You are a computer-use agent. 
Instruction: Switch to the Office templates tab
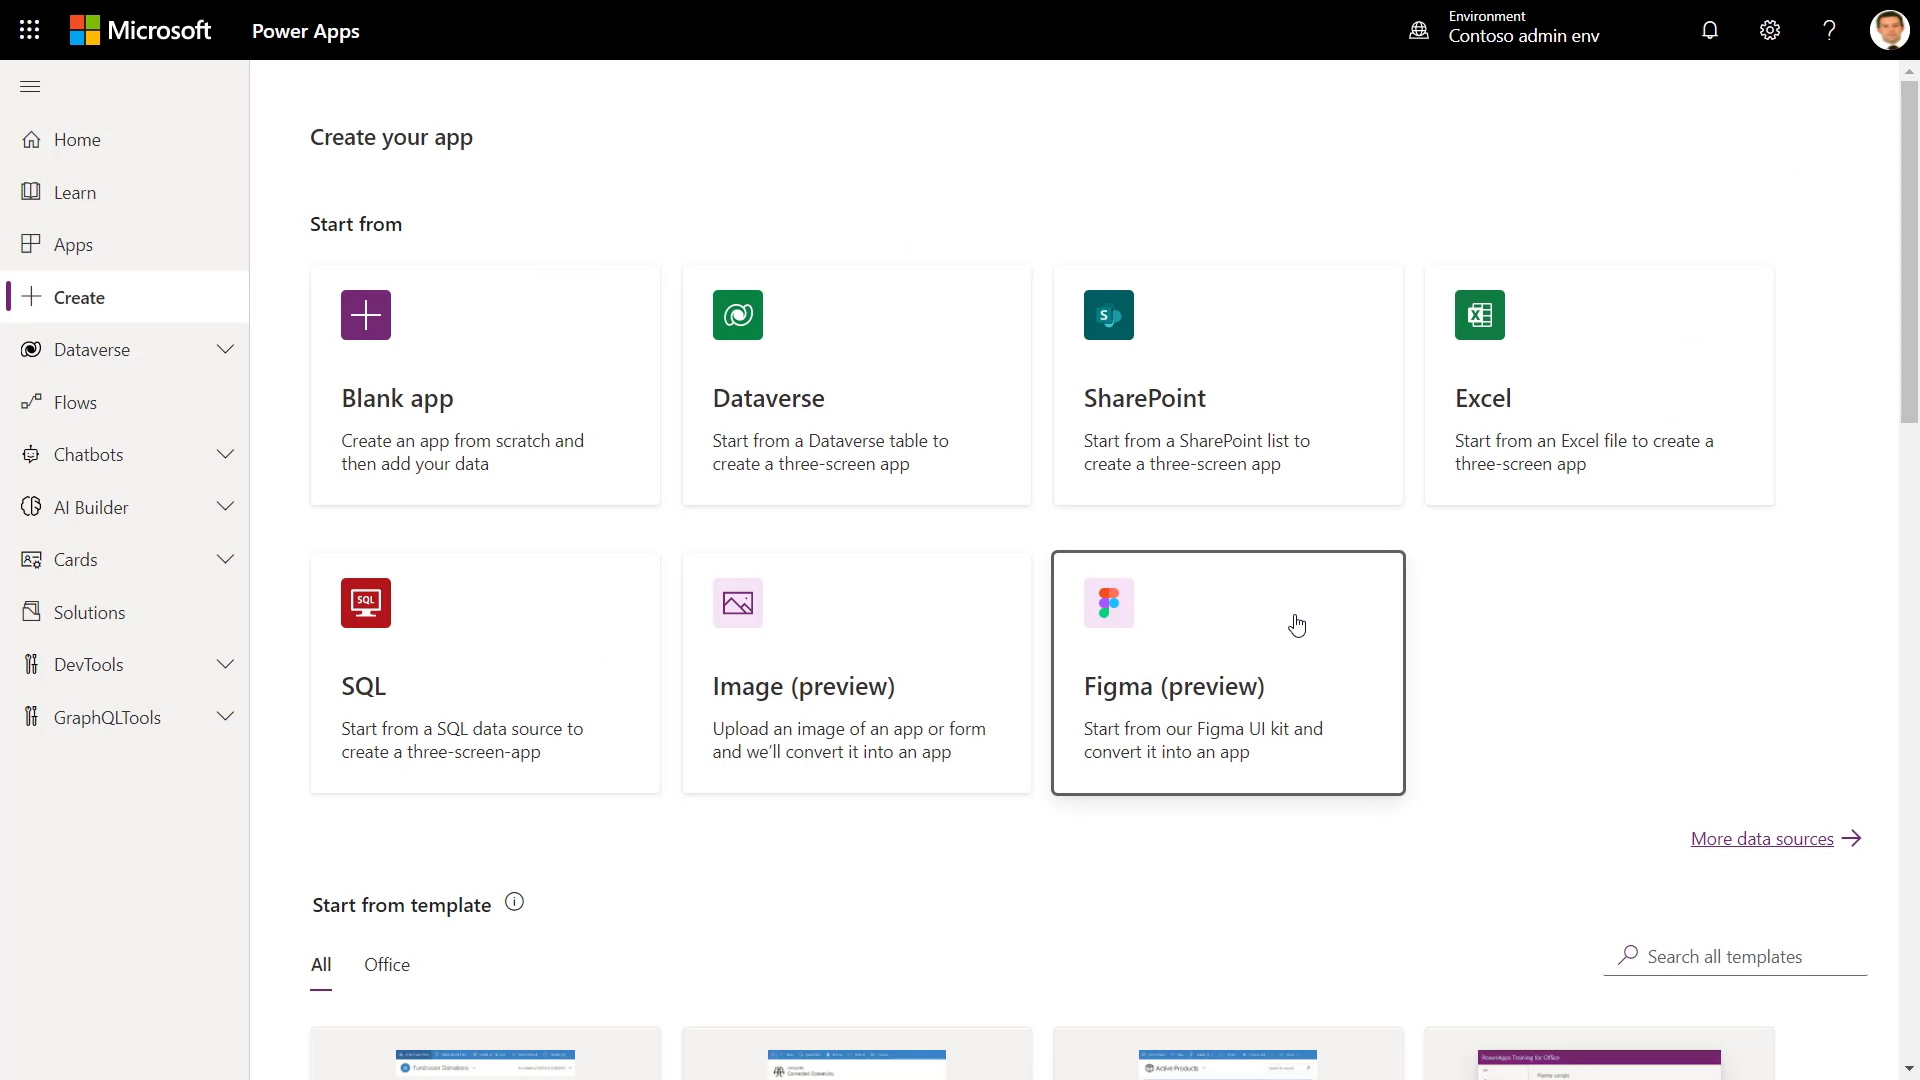tap(387, 965)
